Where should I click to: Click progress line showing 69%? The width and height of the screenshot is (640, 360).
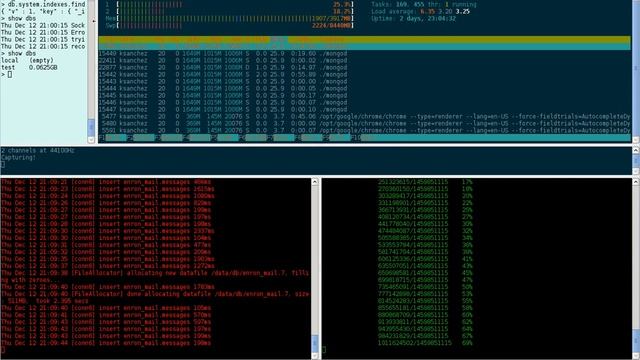[425, 343]
